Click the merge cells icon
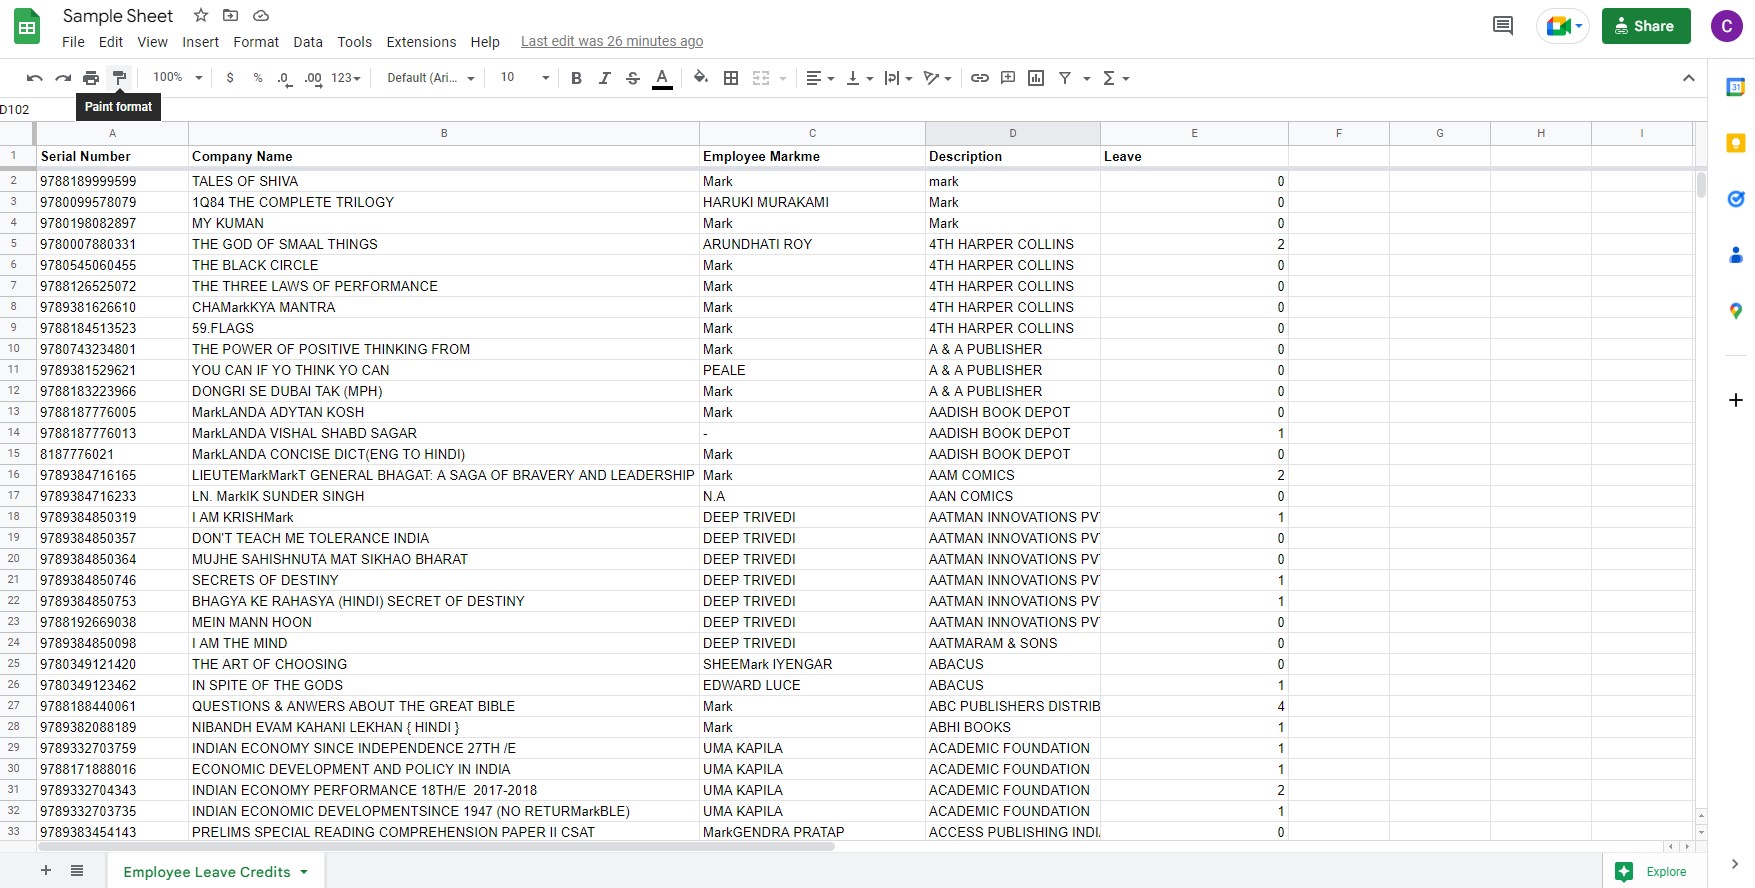The width and height of the screenshot is (1755, 888). click(761, 78)
